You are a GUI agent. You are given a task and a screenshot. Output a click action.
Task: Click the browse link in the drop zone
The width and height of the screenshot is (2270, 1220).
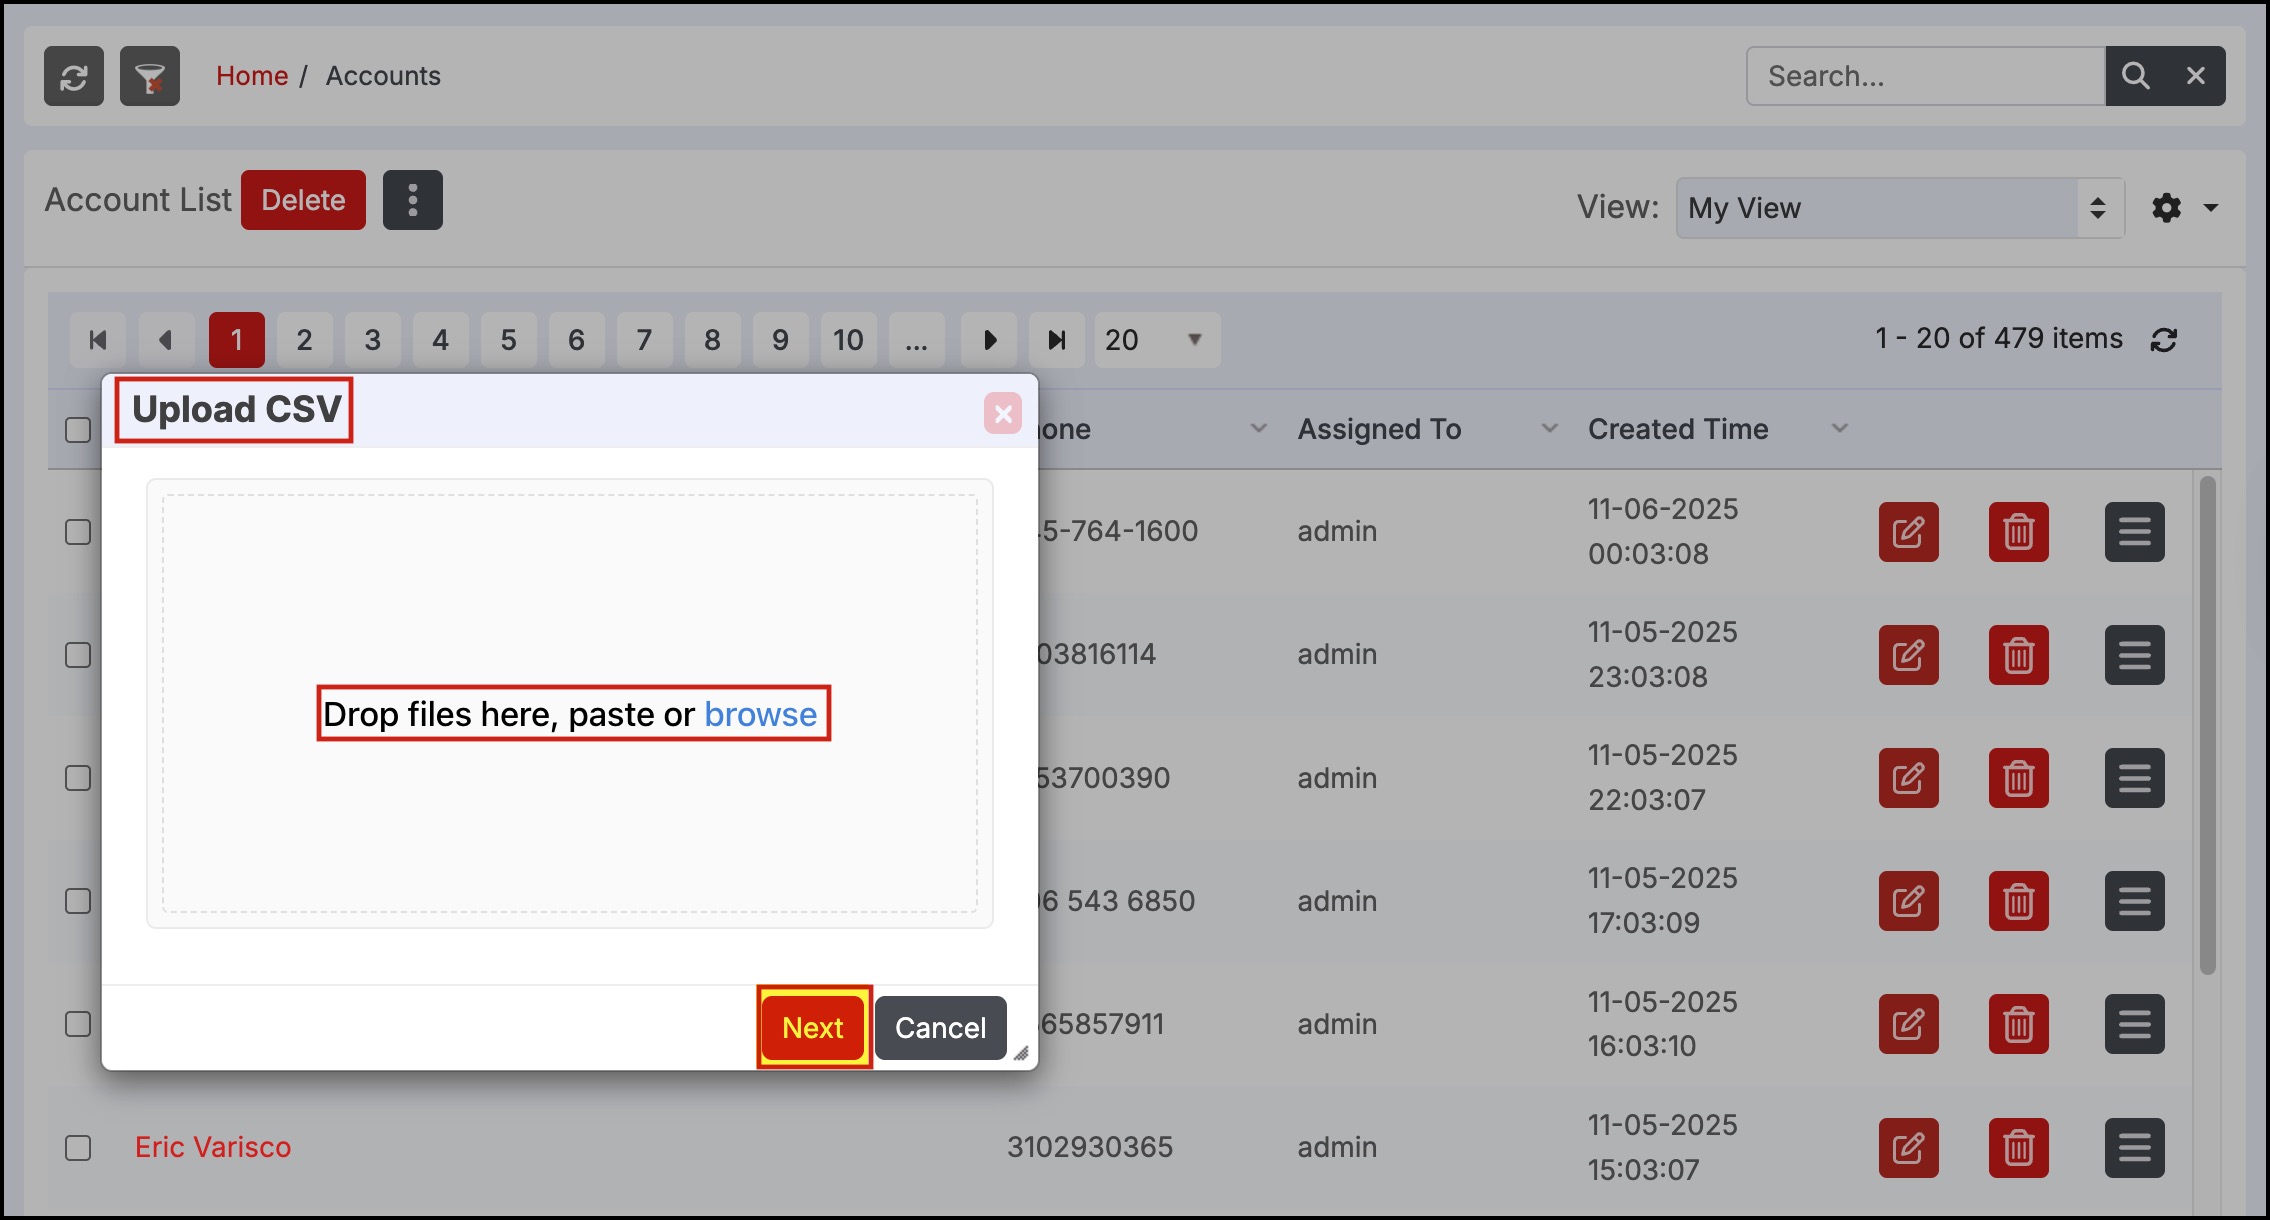760,714
